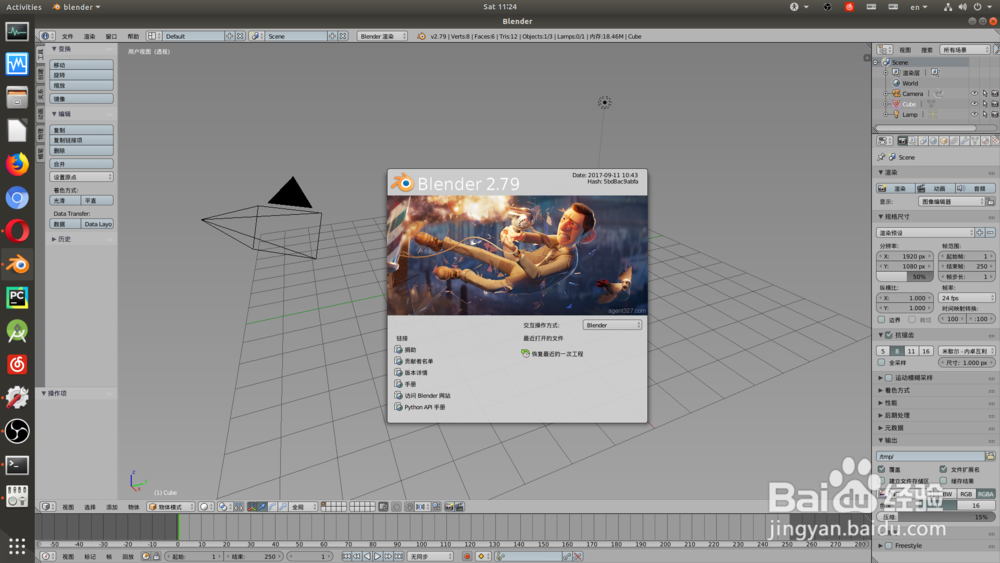The image size is (1000, 563).
Task: Open the Modifiers wrench tab icon
Action: (964, 140)
